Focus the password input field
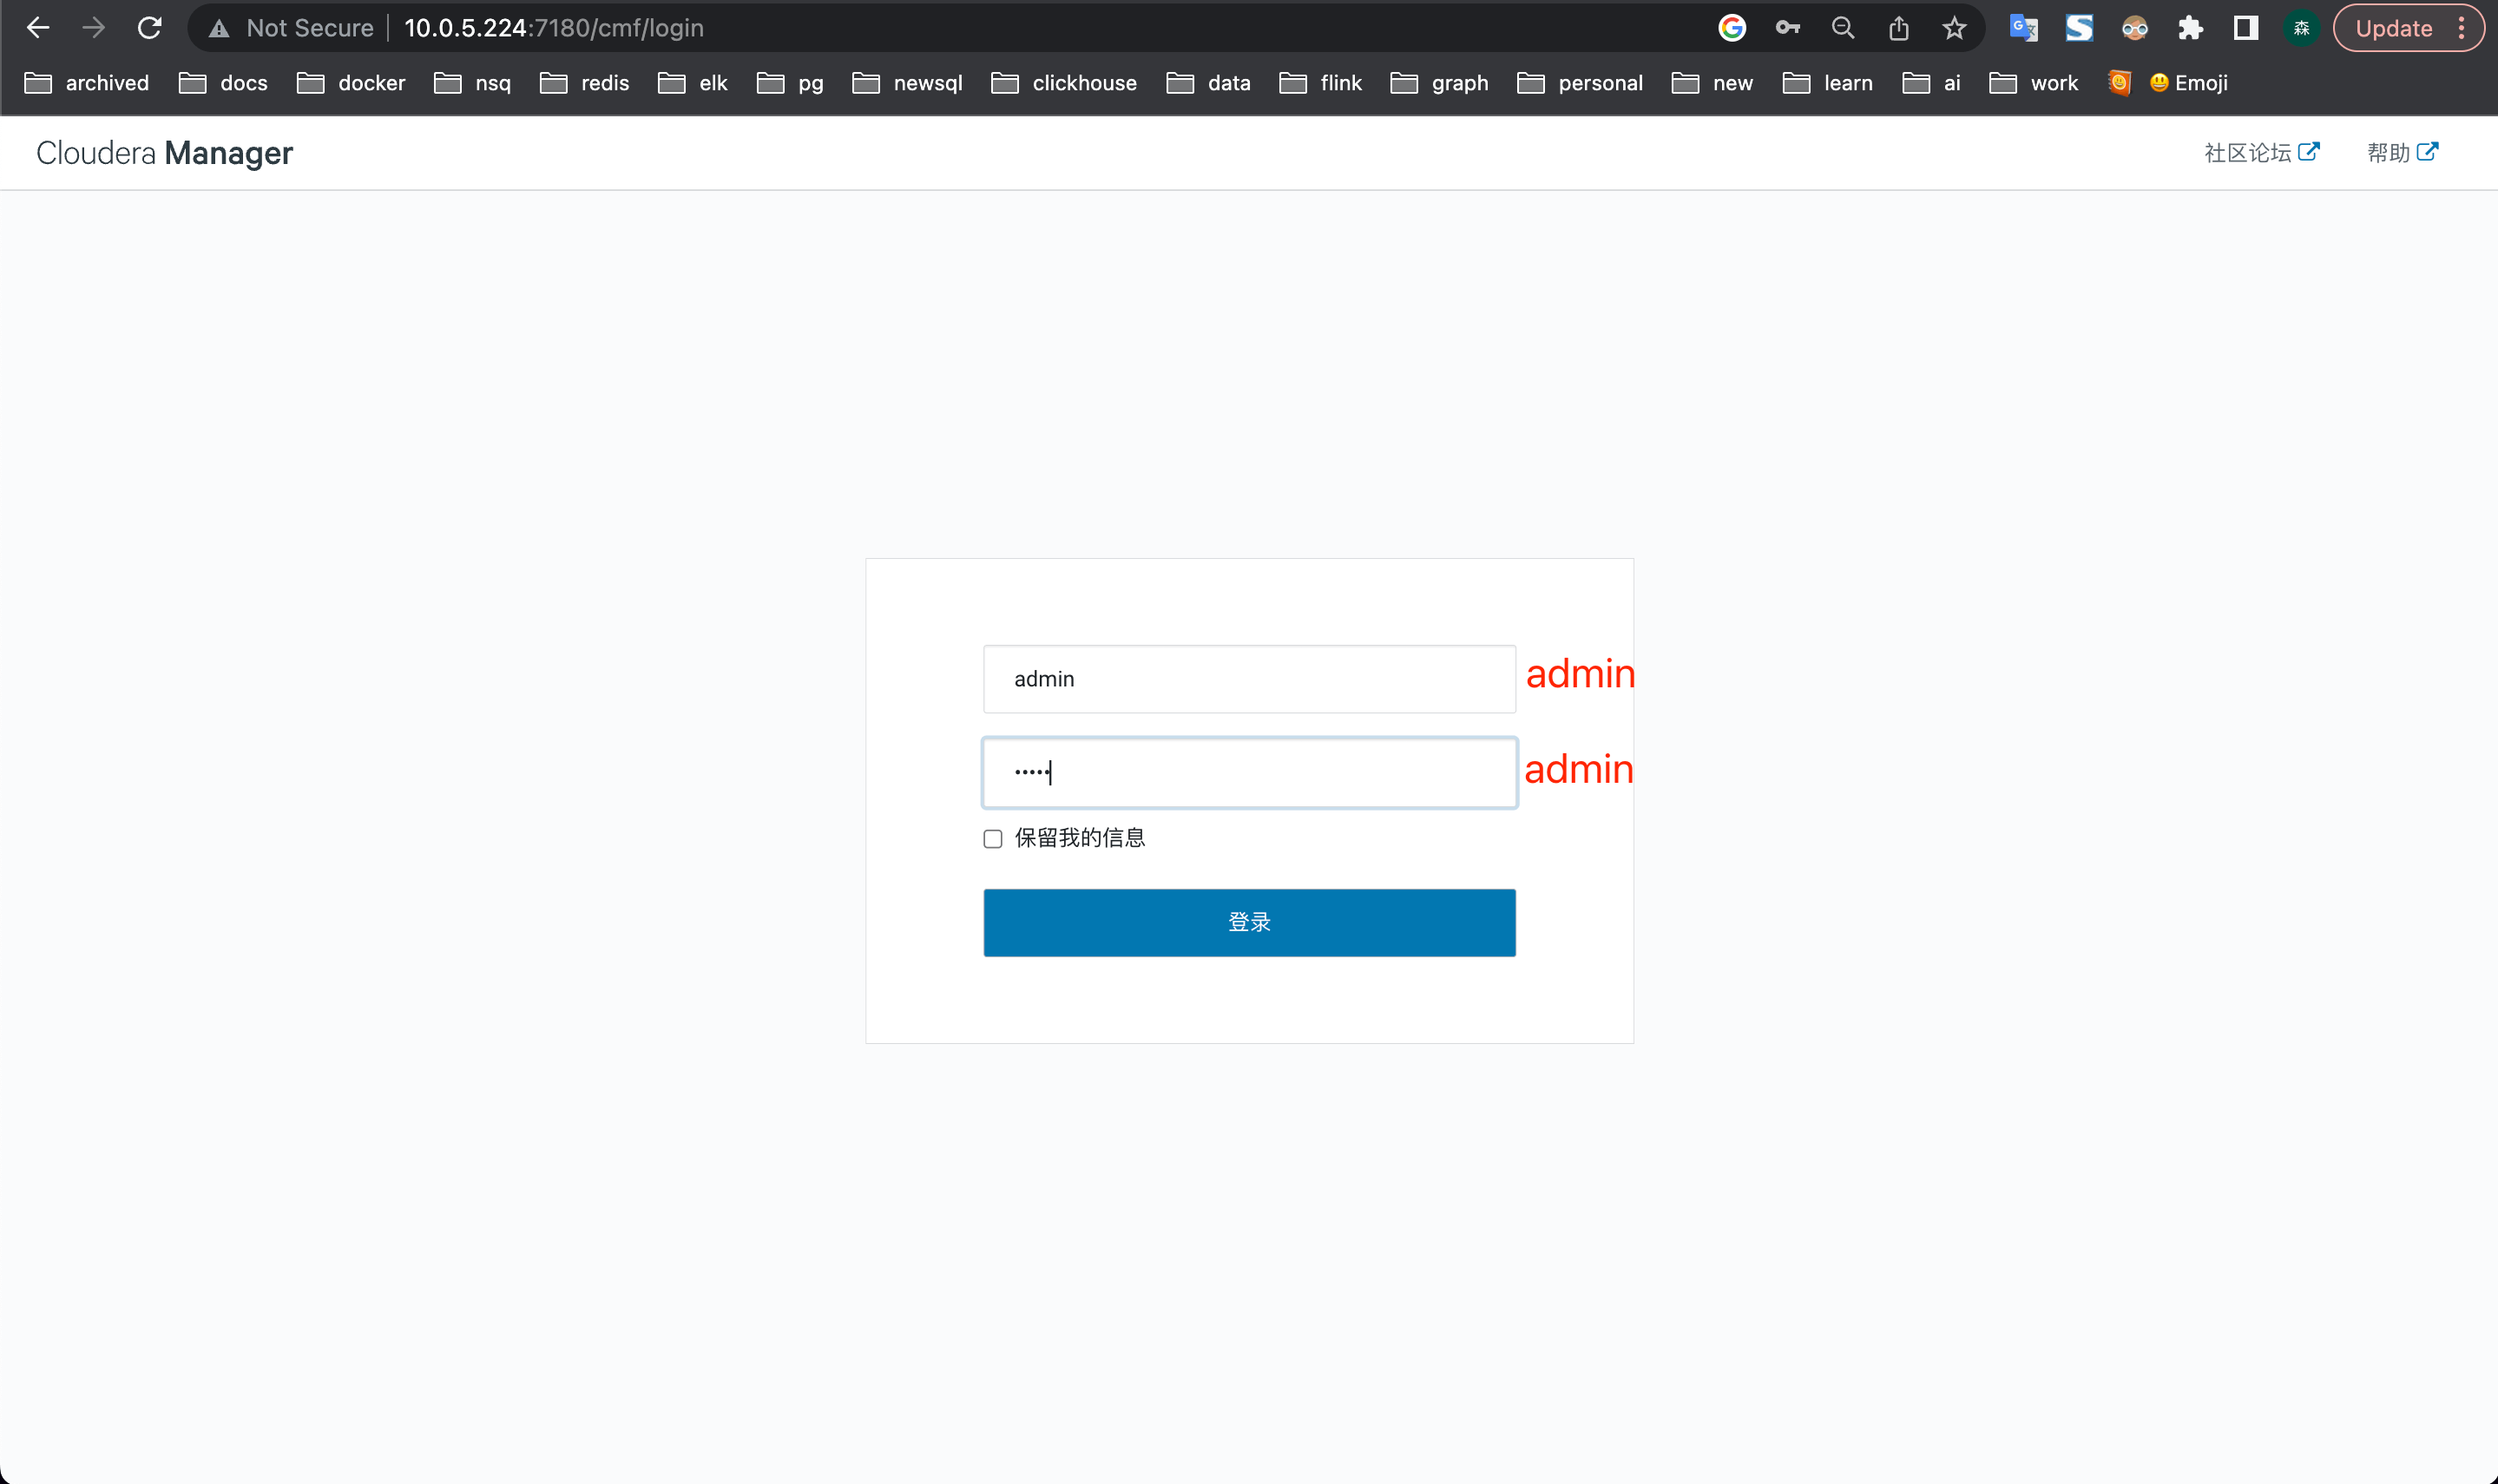The height and width of the screenshot is (1484, 2498). pyautogui.click(x=1249, y=773)
